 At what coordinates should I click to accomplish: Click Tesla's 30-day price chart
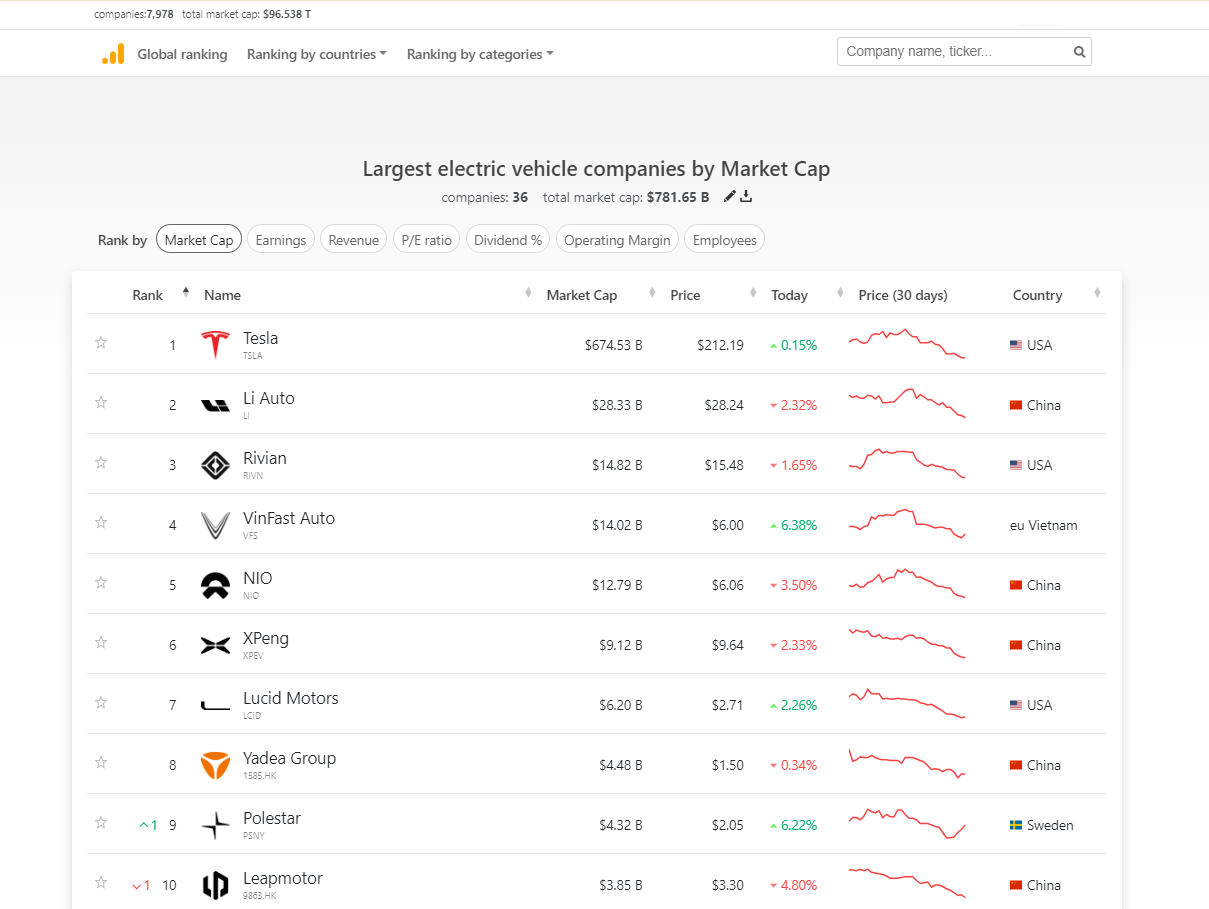[907, 343]
